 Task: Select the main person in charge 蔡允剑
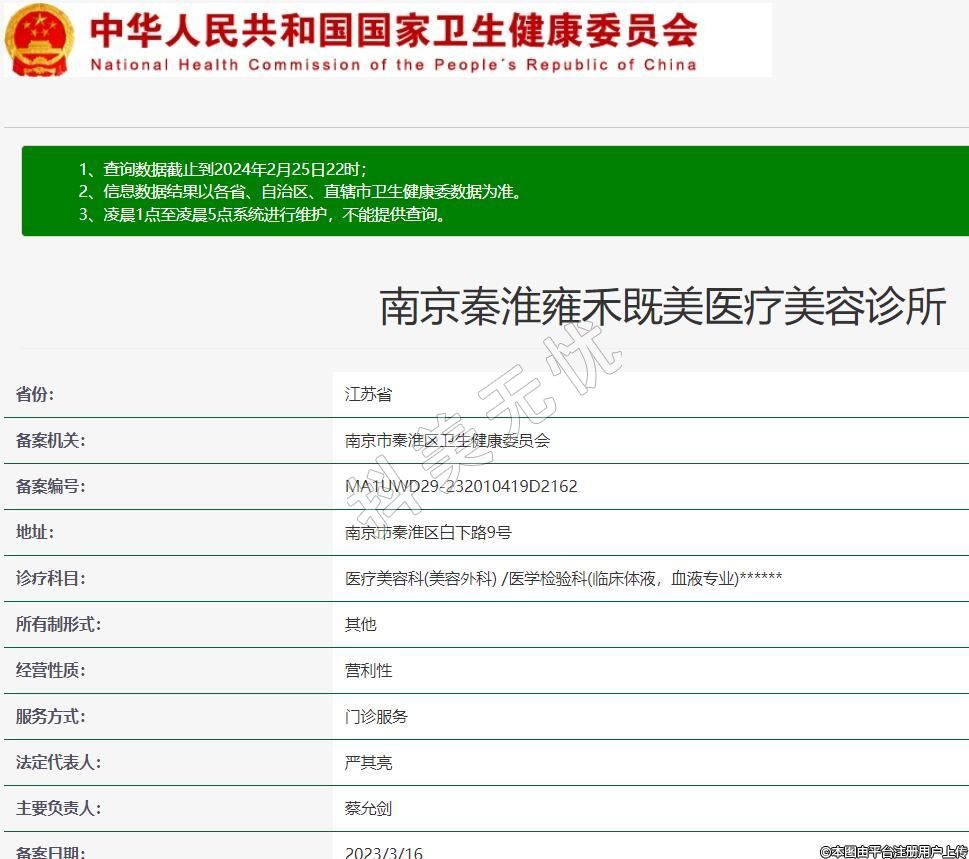368,808
